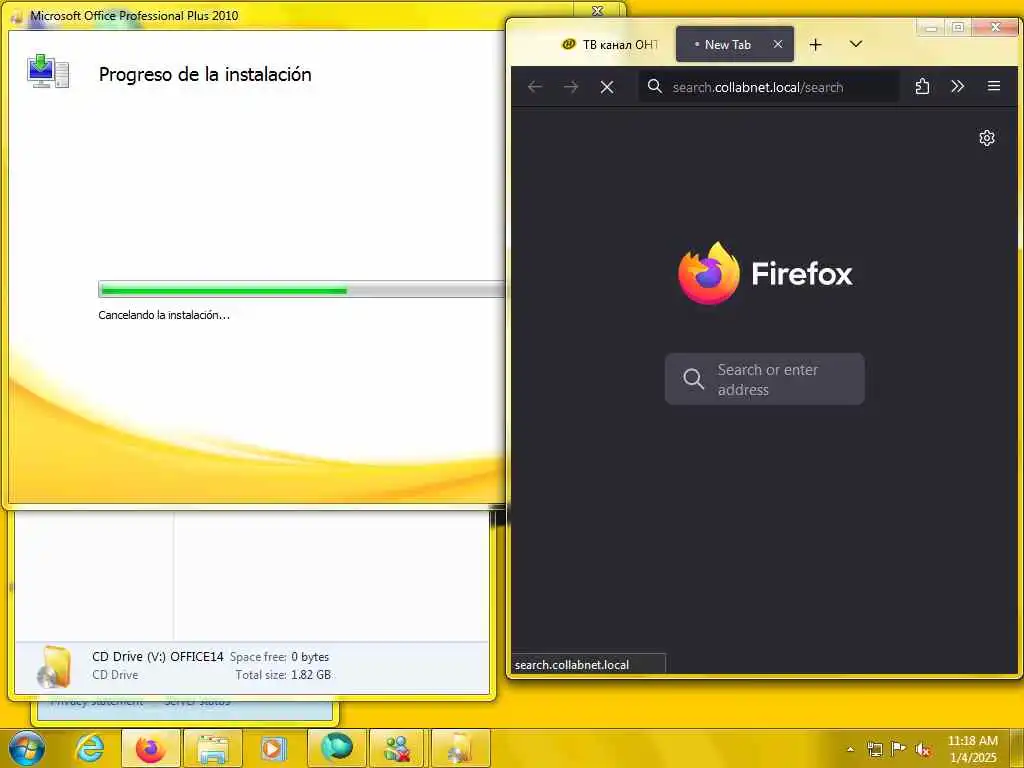Click the Space free 0 bytes text
The height and width of the screenshot is (768, 1024).
tap(279, 656)
